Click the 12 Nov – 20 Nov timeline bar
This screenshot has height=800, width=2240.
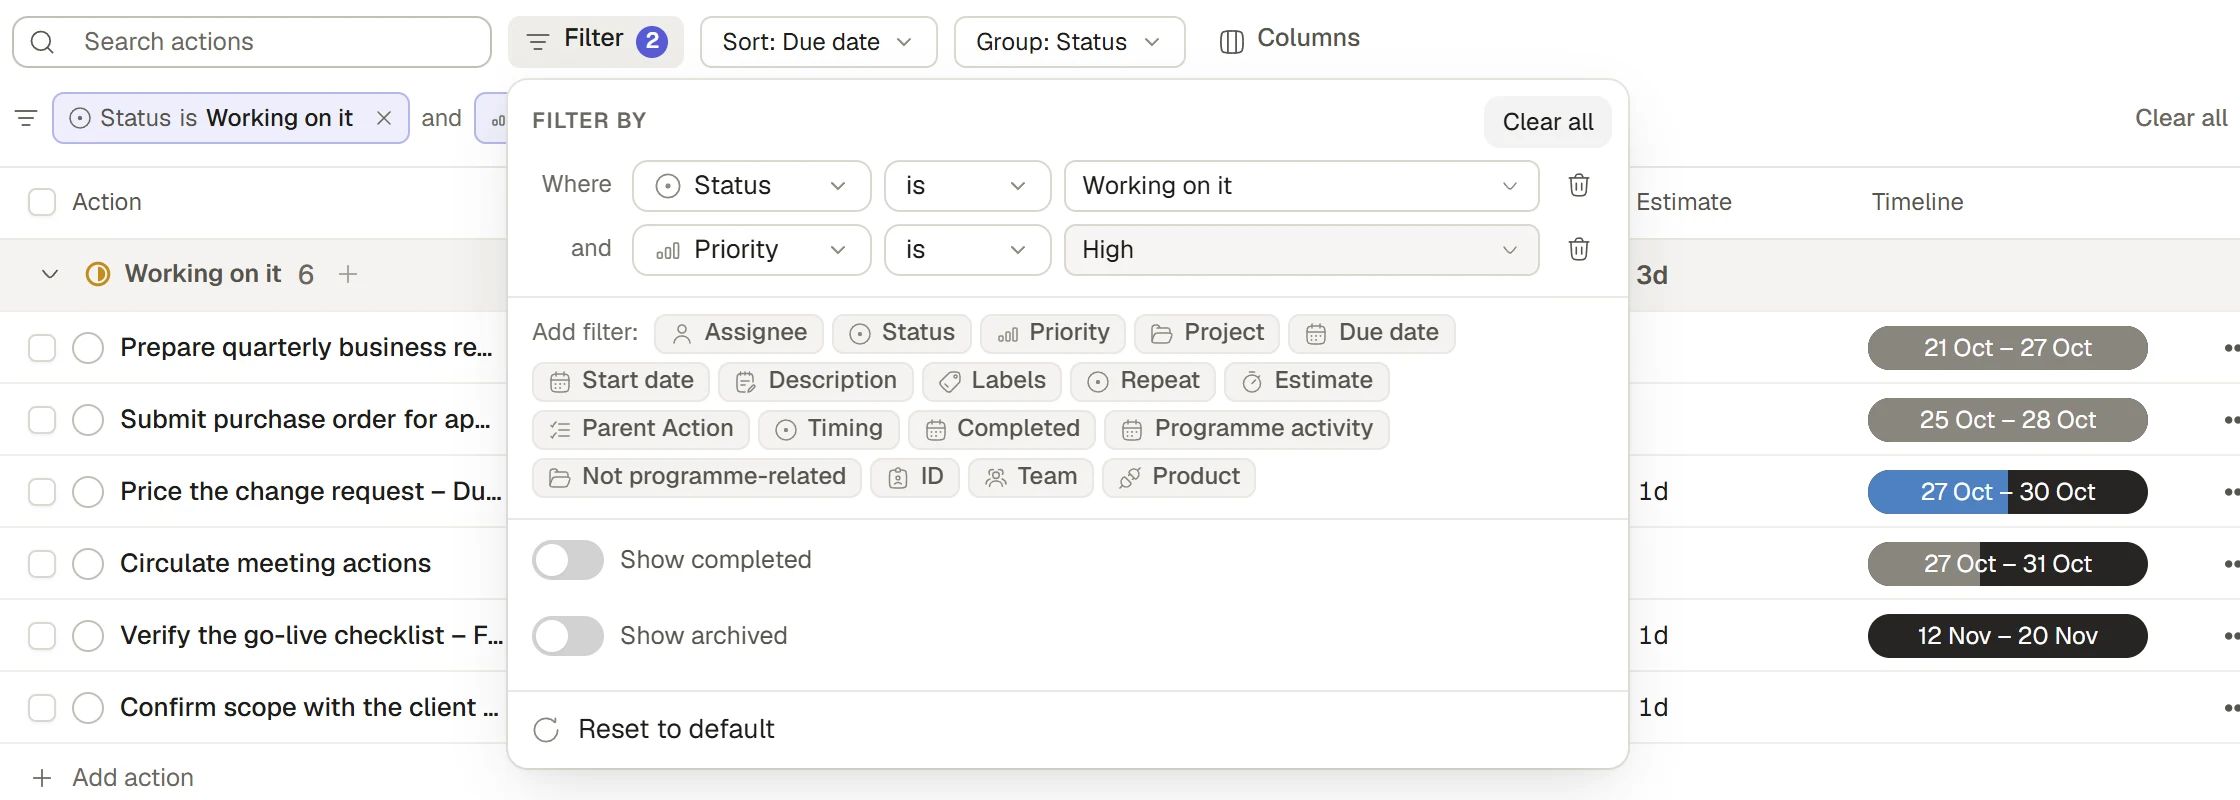2008,636
